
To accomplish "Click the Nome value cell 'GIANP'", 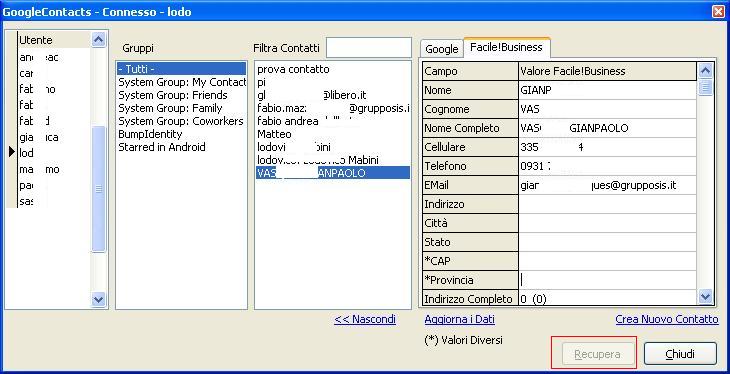I will (607, 90).
